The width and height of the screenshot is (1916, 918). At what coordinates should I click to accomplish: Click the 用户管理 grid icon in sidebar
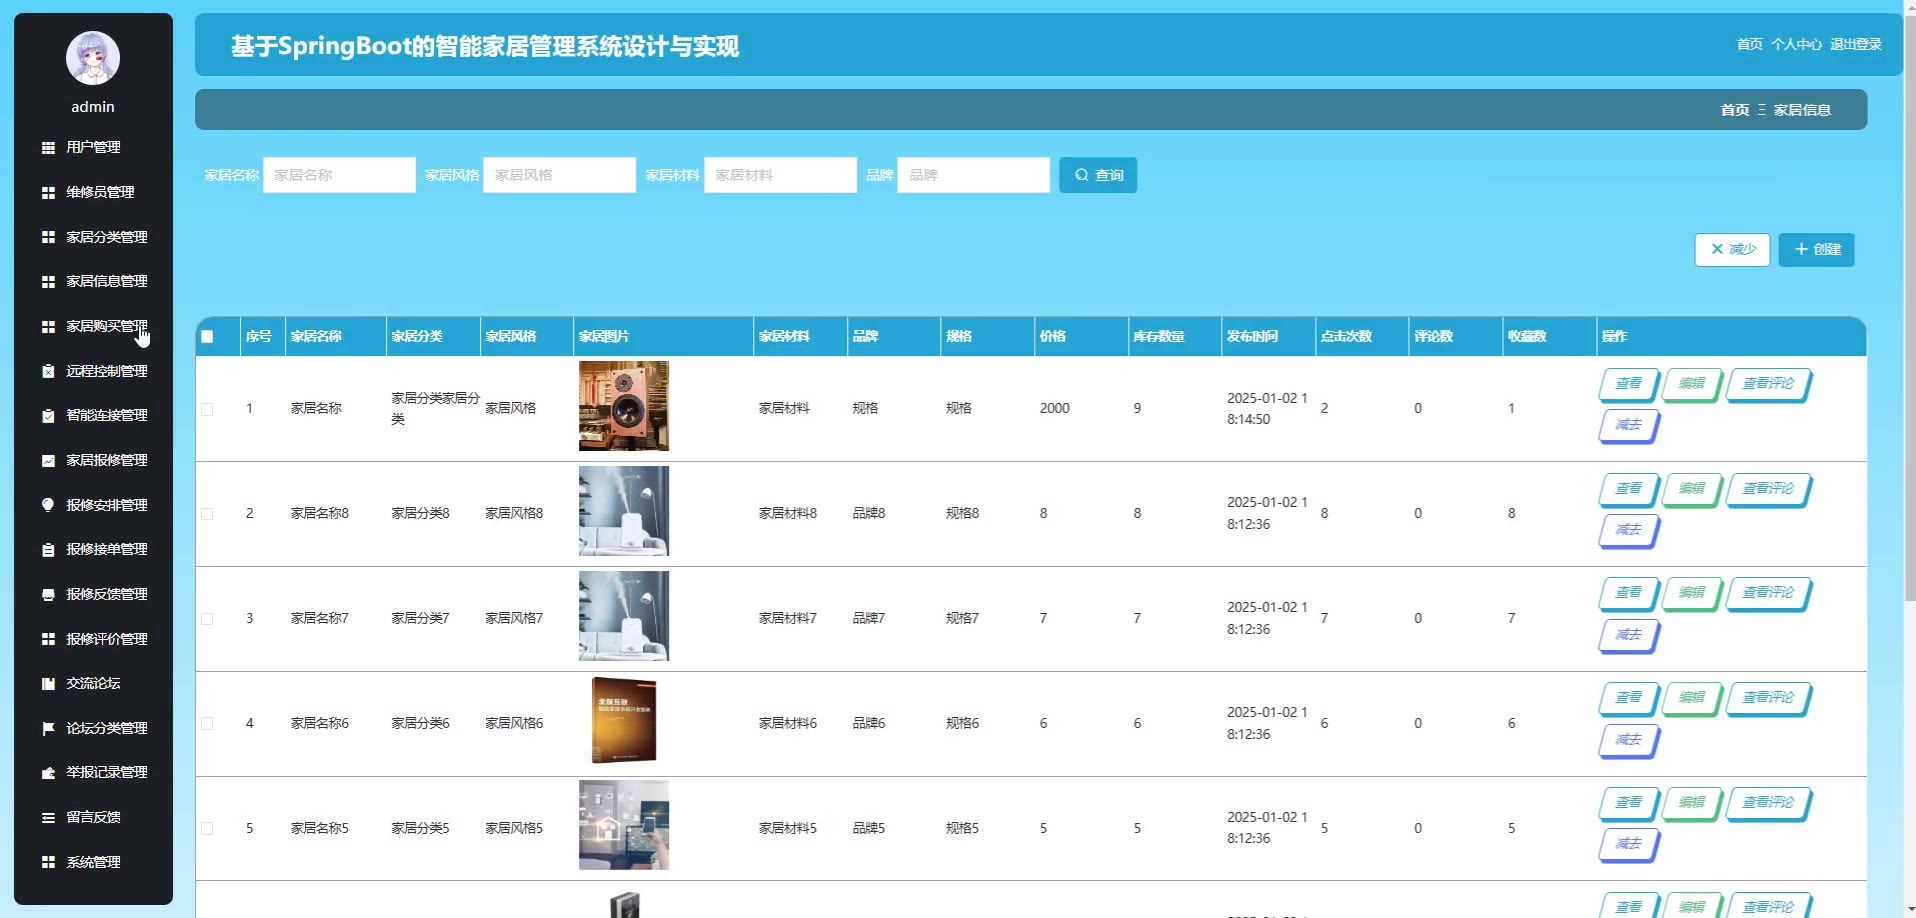48,148
